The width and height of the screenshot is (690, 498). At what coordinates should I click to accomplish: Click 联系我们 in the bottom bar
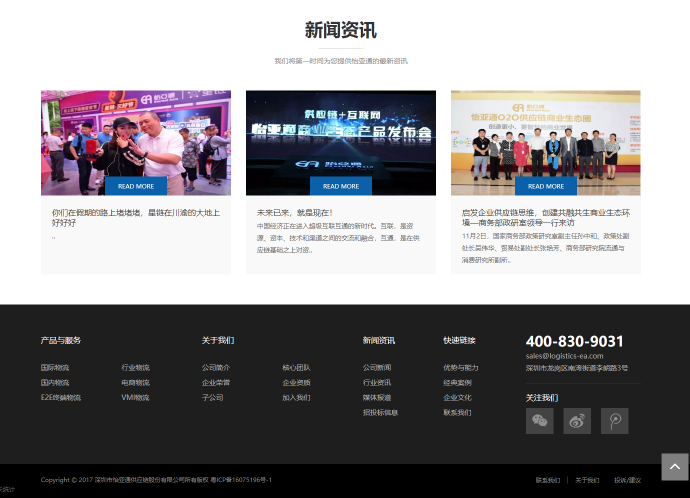point(548,480)
